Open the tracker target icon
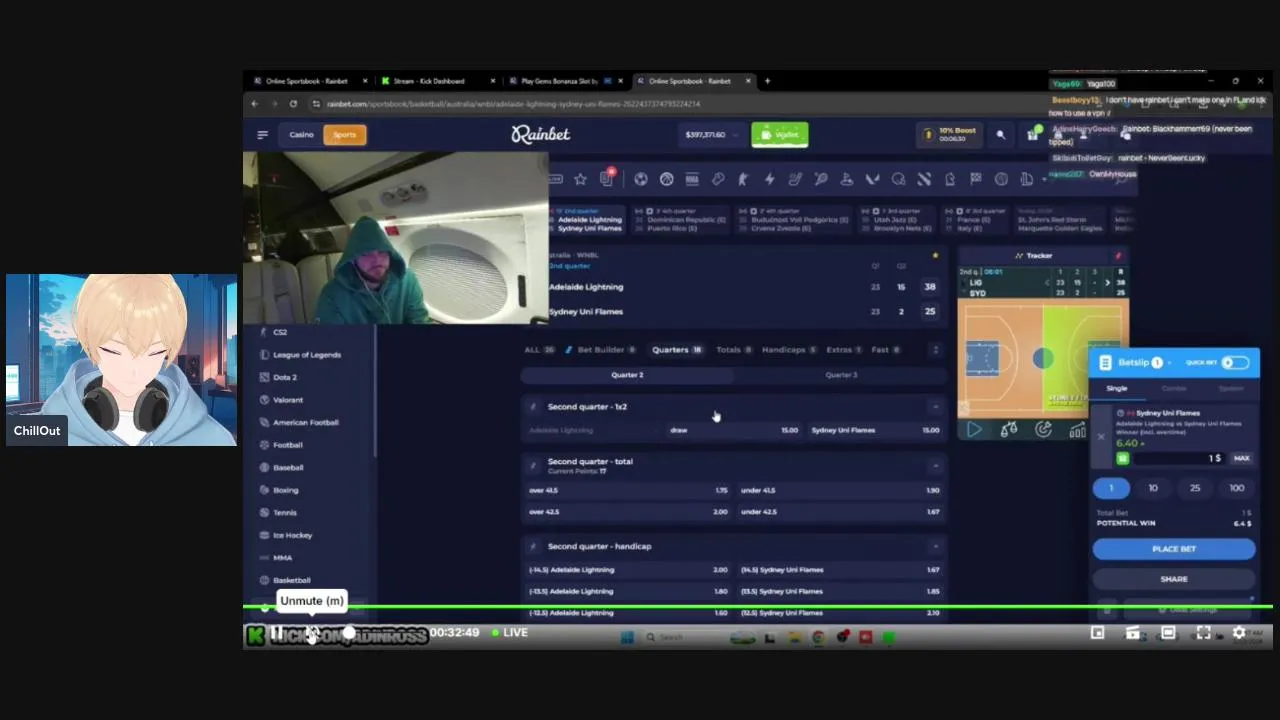 point(1043,430)
